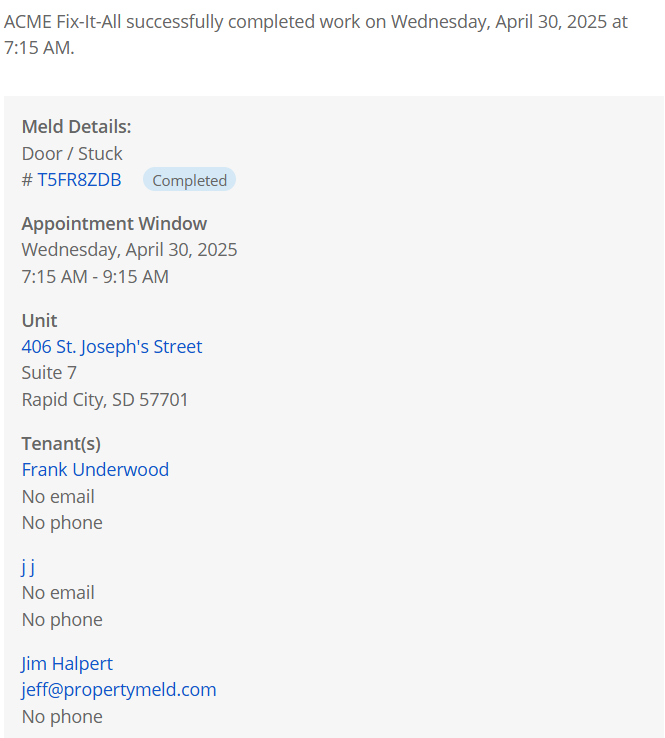Click the Unit section heading
Viewport: 665px width, 738px height.
pos(39,321)
